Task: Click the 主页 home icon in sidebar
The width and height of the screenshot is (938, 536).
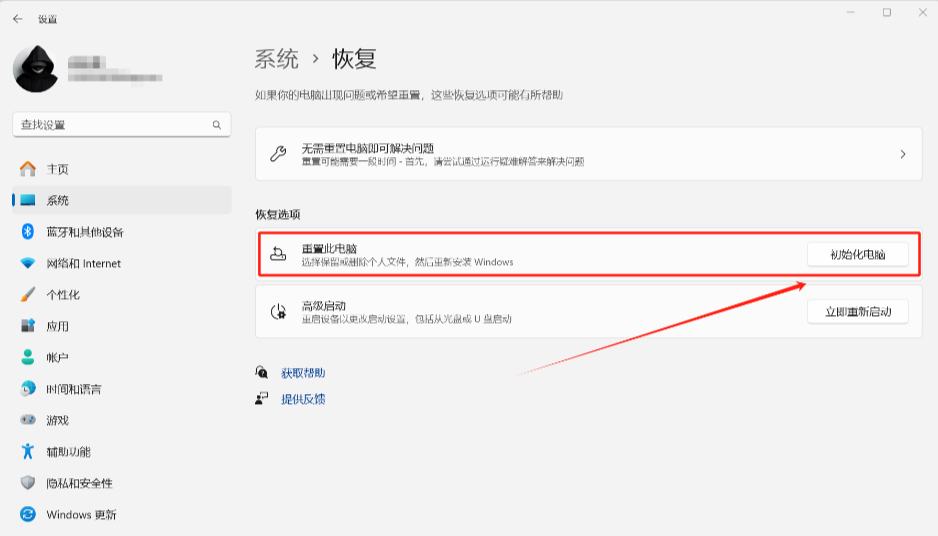Action: coord(28,169)
